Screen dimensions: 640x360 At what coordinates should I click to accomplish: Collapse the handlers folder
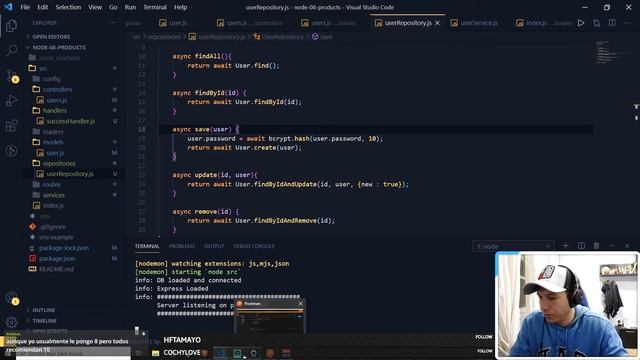[x=55, y=111]
